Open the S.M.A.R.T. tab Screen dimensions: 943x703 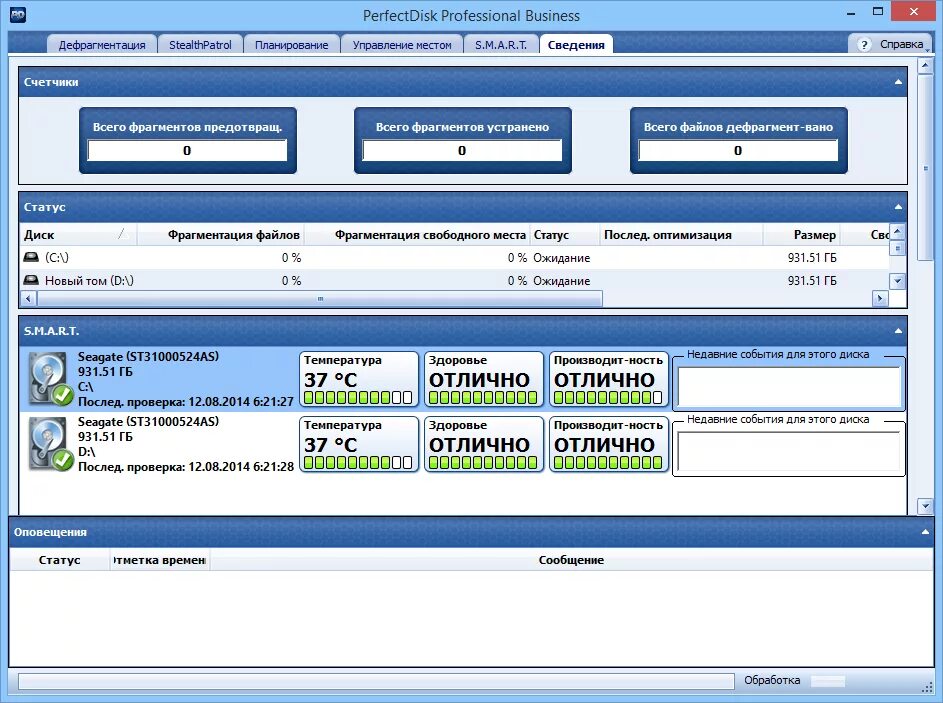coord(501,45)
